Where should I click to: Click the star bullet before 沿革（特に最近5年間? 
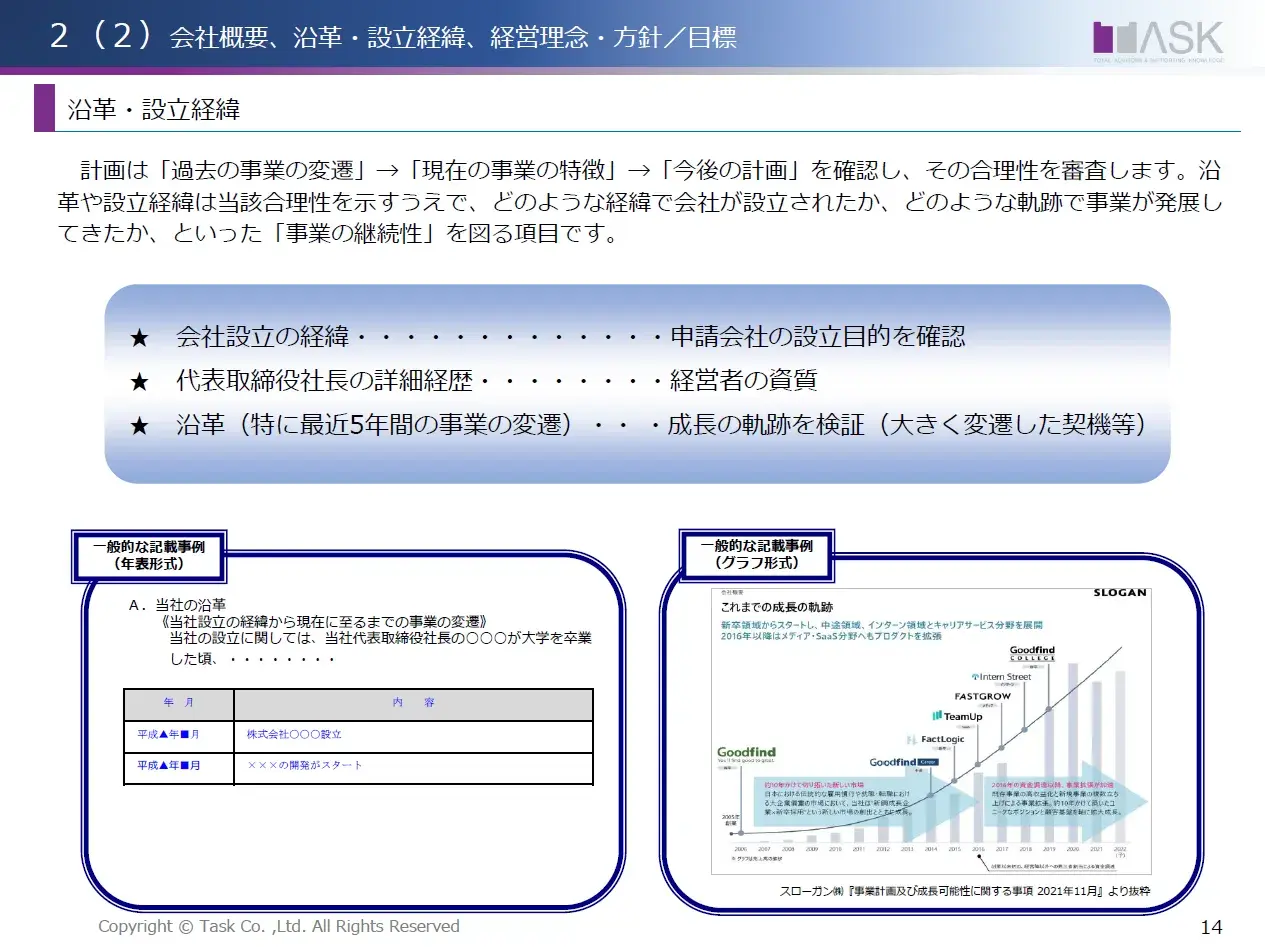(139, 425)
